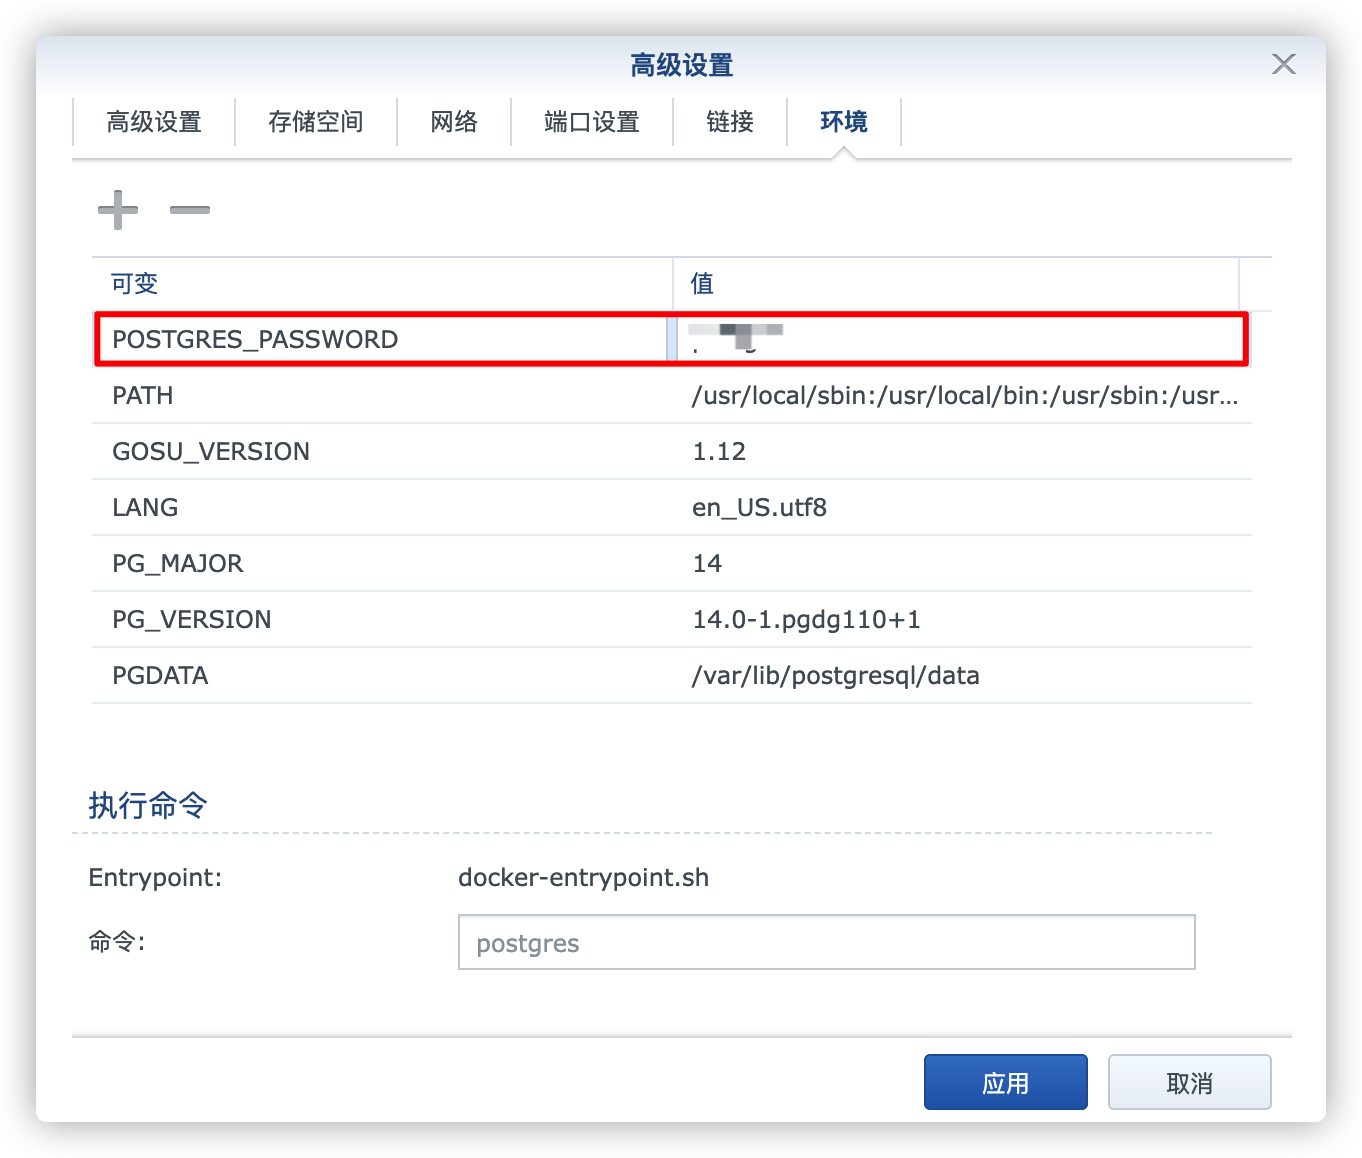Switch to the 高级设置 tab
The height and width of the screenshot is (1158, 1362).
point(154,122)
